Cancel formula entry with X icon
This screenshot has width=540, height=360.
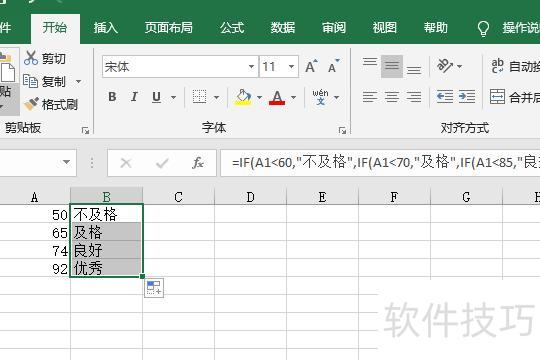pyautogui.click(x=126, y=163)
